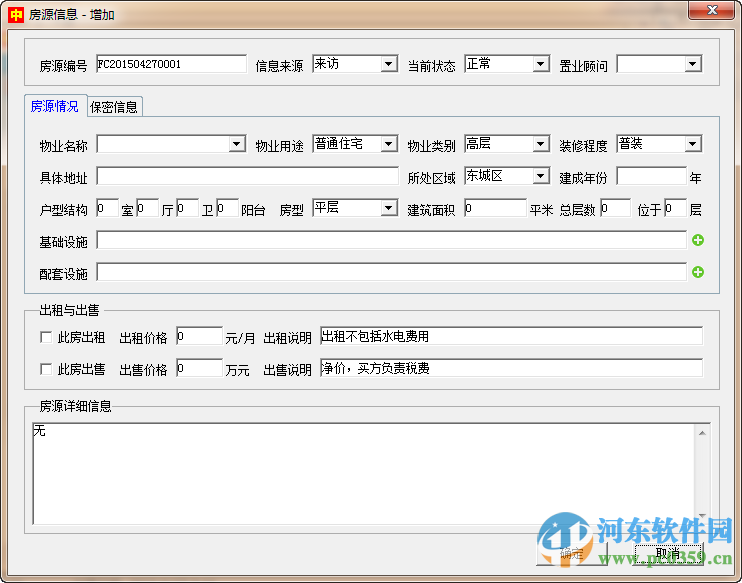Click the green plus icon beside 配套设施

(698, 272)
